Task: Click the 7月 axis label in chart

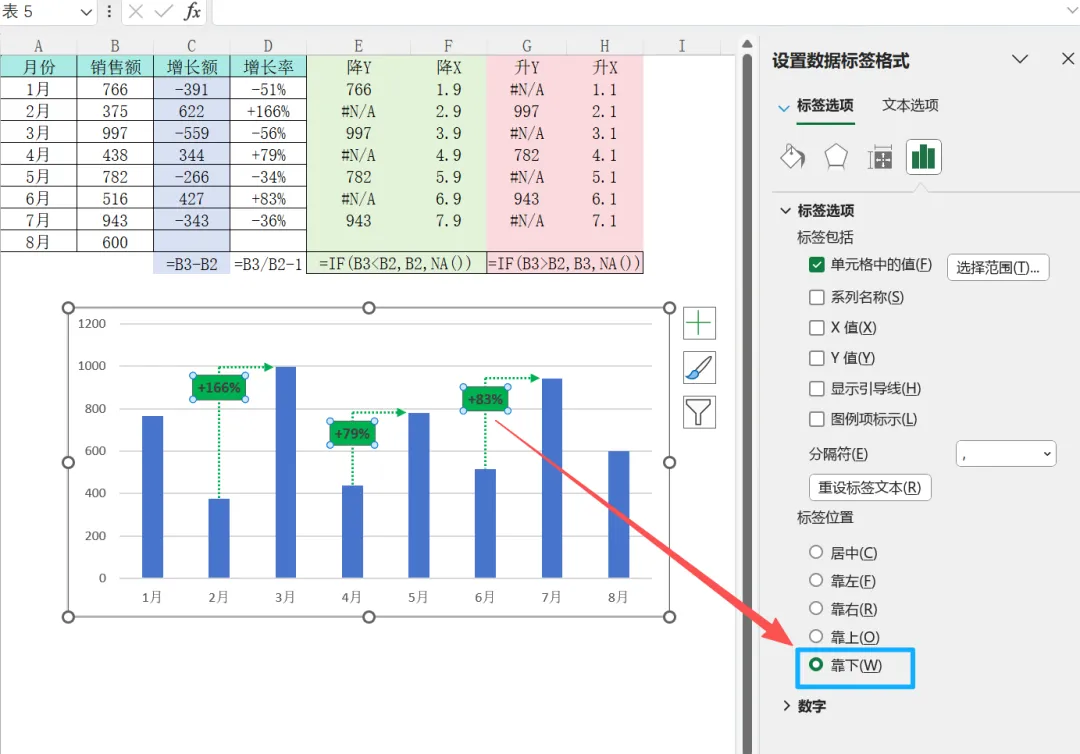Action: pos(551,597)
